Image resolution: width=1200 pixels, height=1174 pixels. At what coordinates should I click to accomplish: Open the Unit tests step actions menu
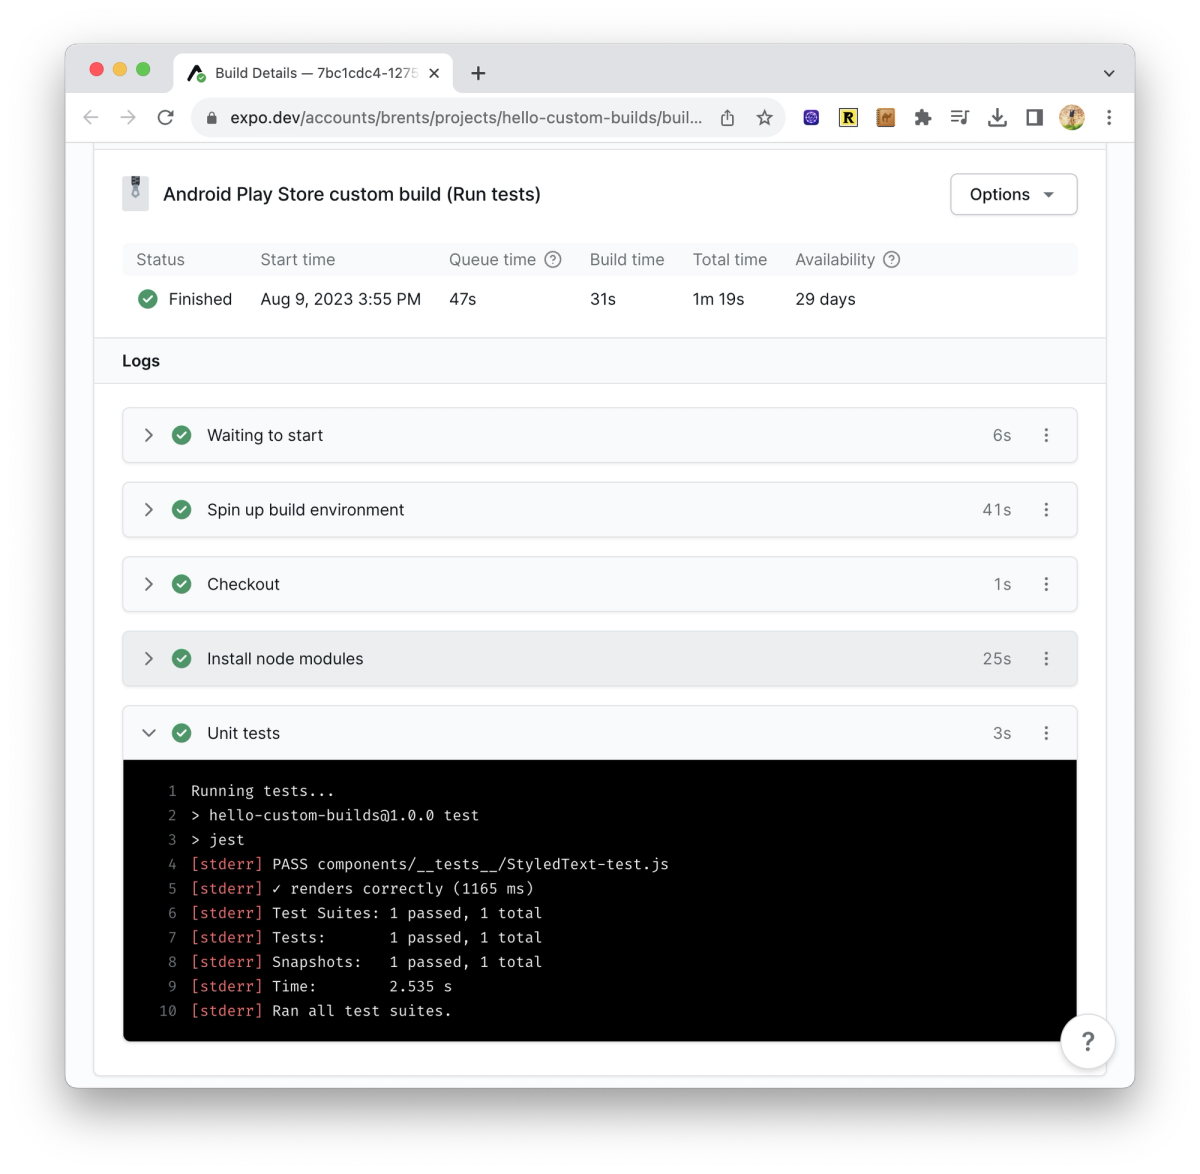[1046, 733]
